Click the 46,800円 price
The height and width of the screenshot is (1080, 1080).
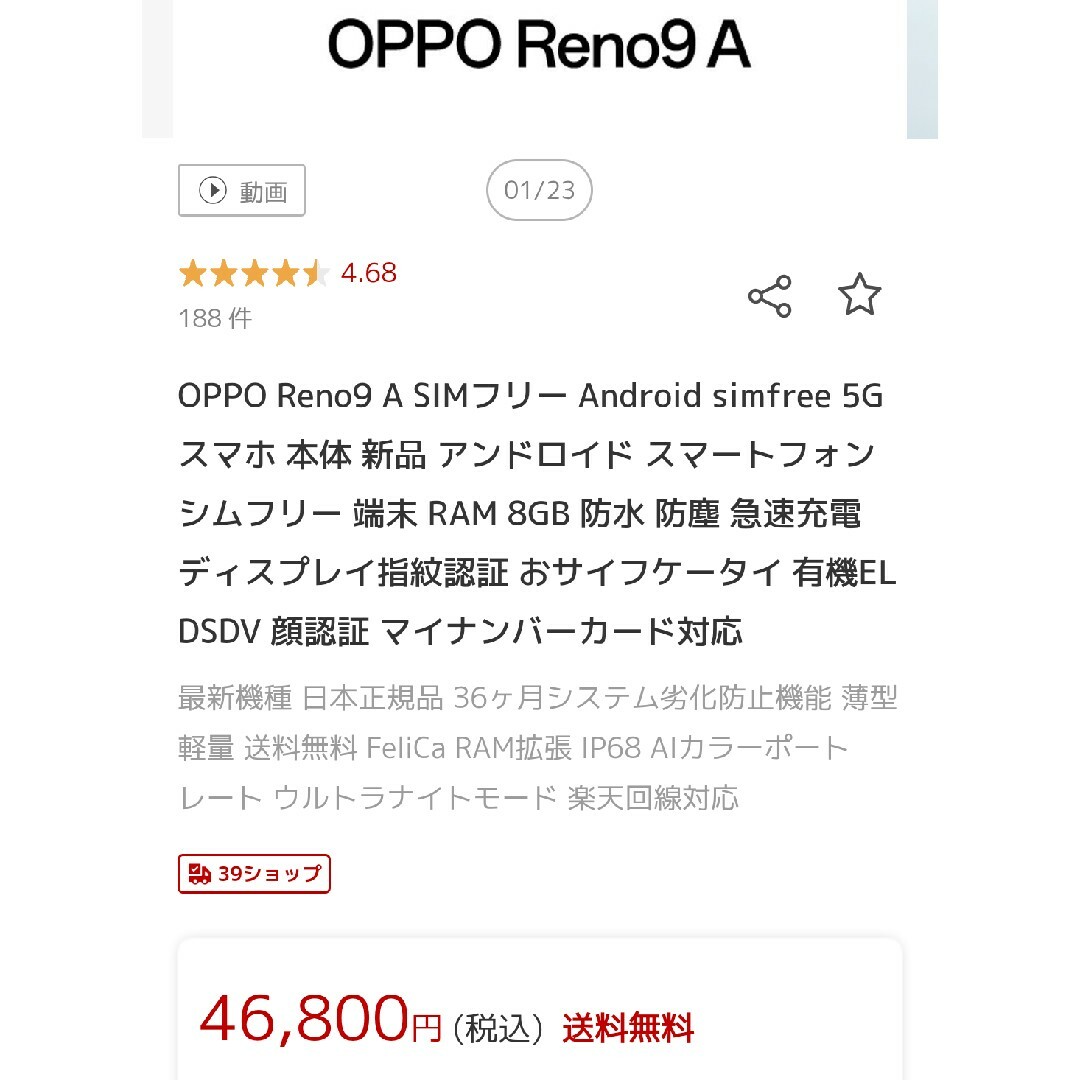tap(320, 1019)
